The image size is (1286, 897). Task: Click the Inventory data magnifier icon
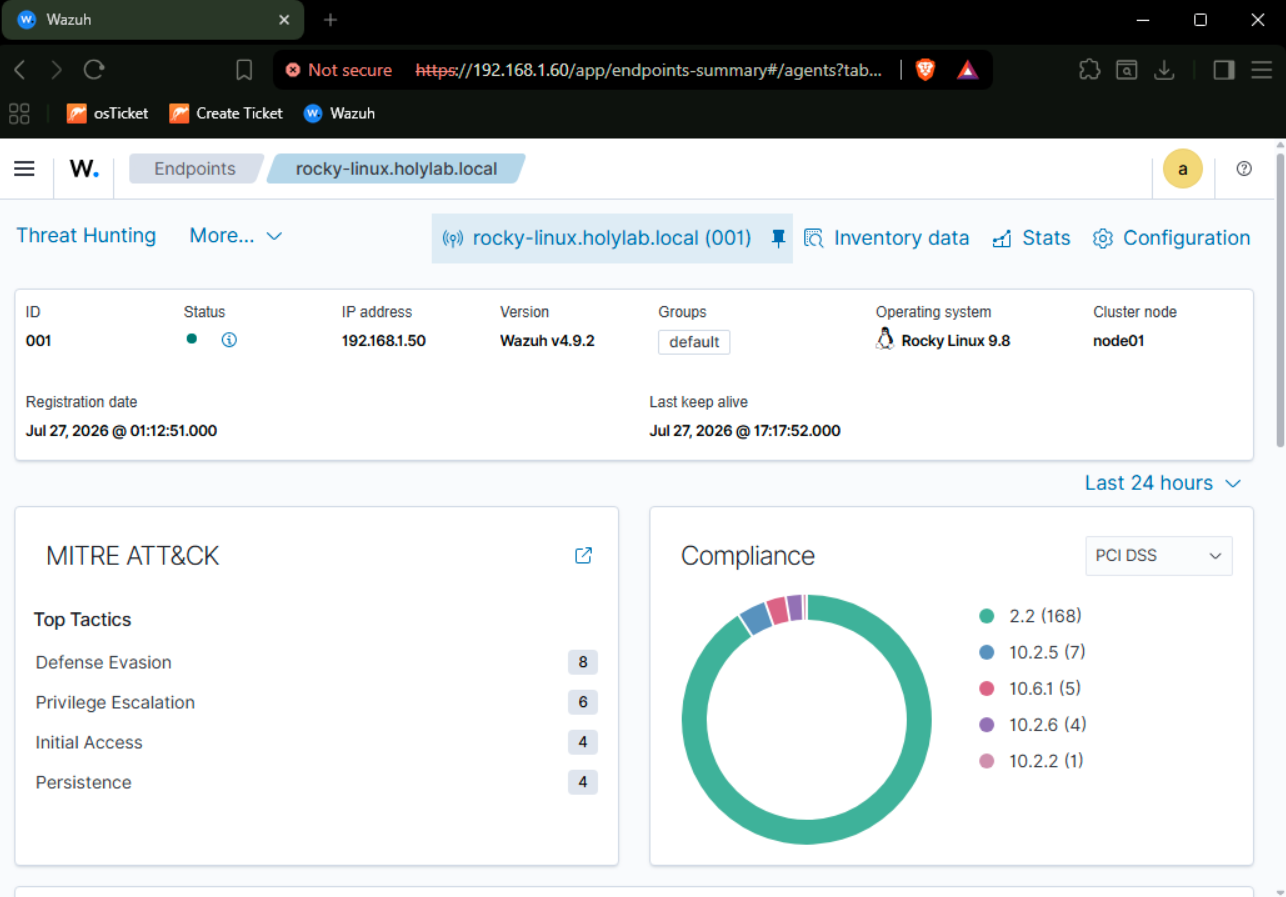[x=814, y=238]
